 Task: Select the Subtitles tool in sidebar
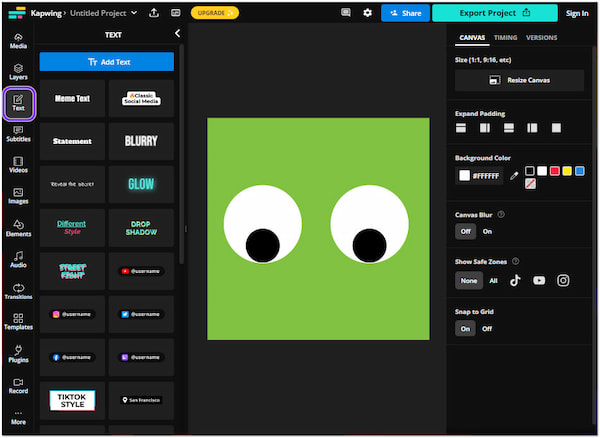pyautogui.click(x=18, y=133)
